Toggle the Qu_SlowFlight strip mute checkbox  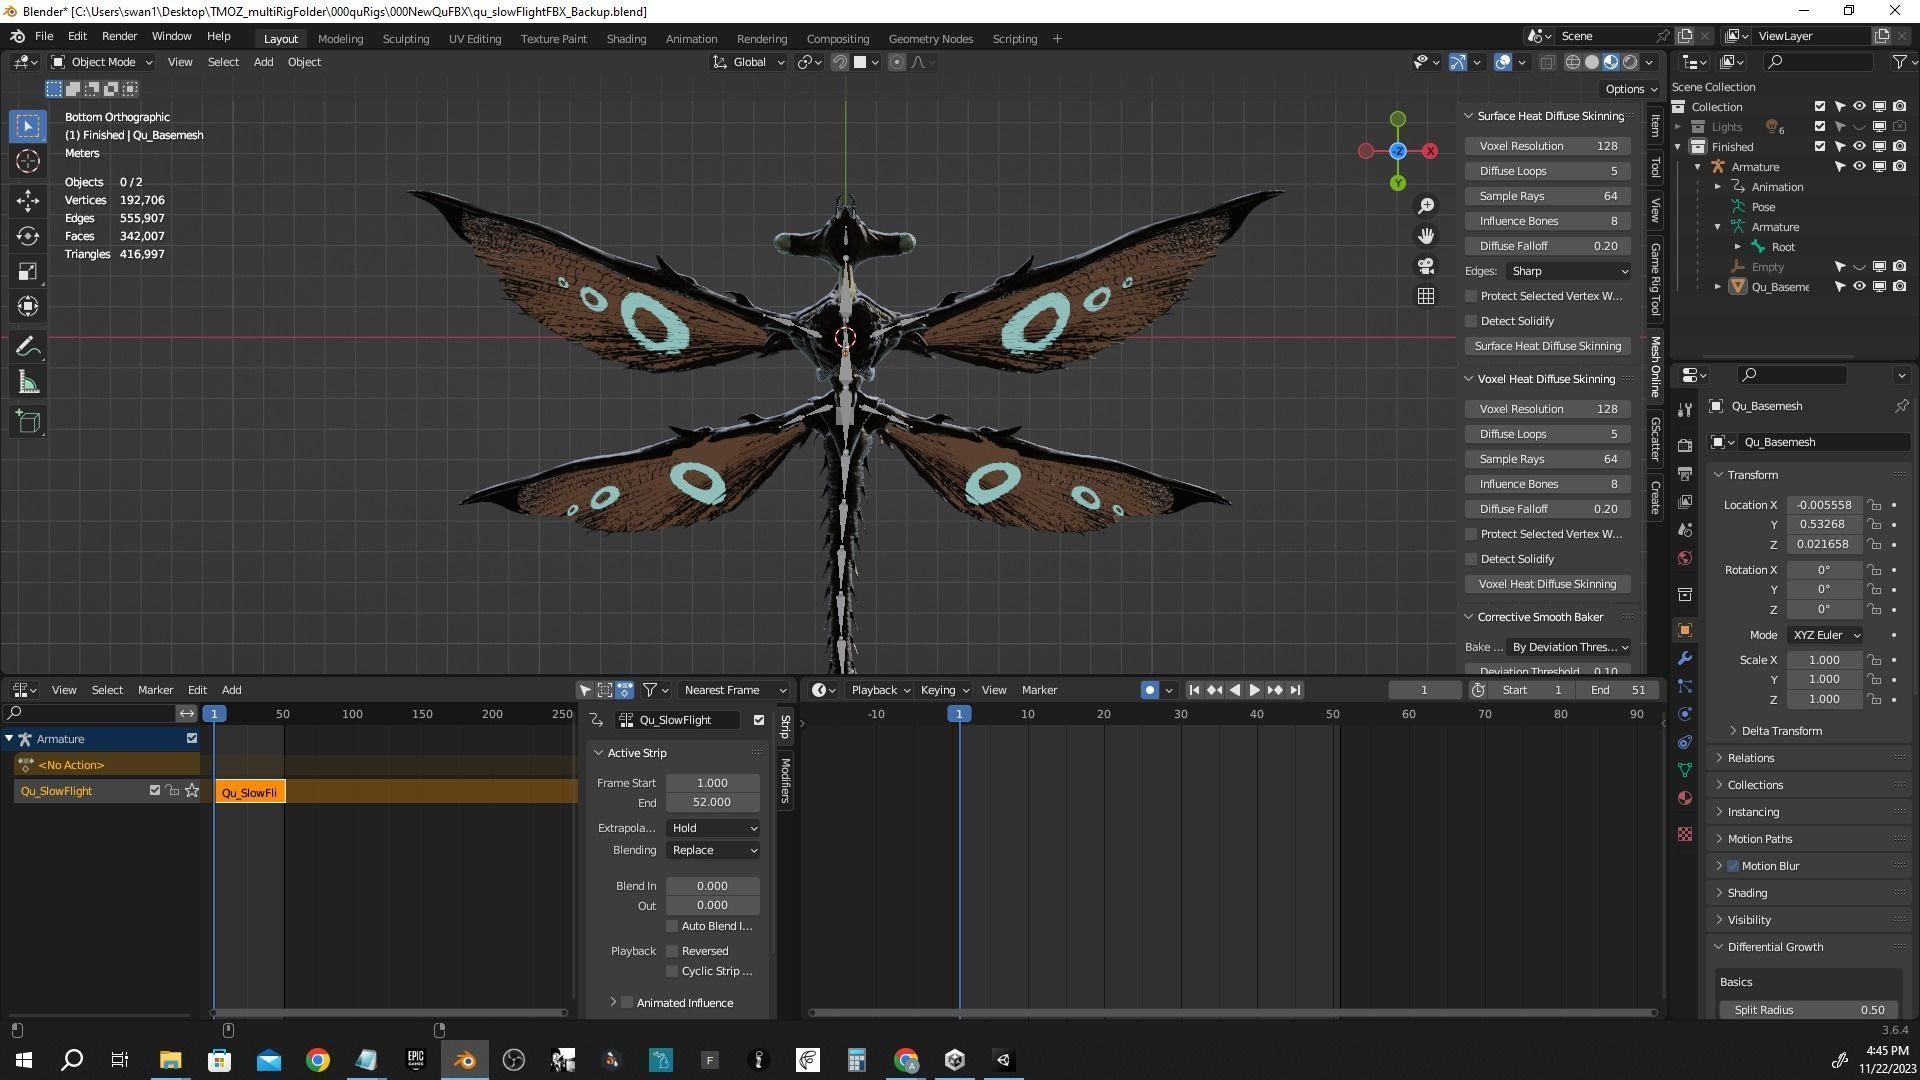click(x=758, y=720)
